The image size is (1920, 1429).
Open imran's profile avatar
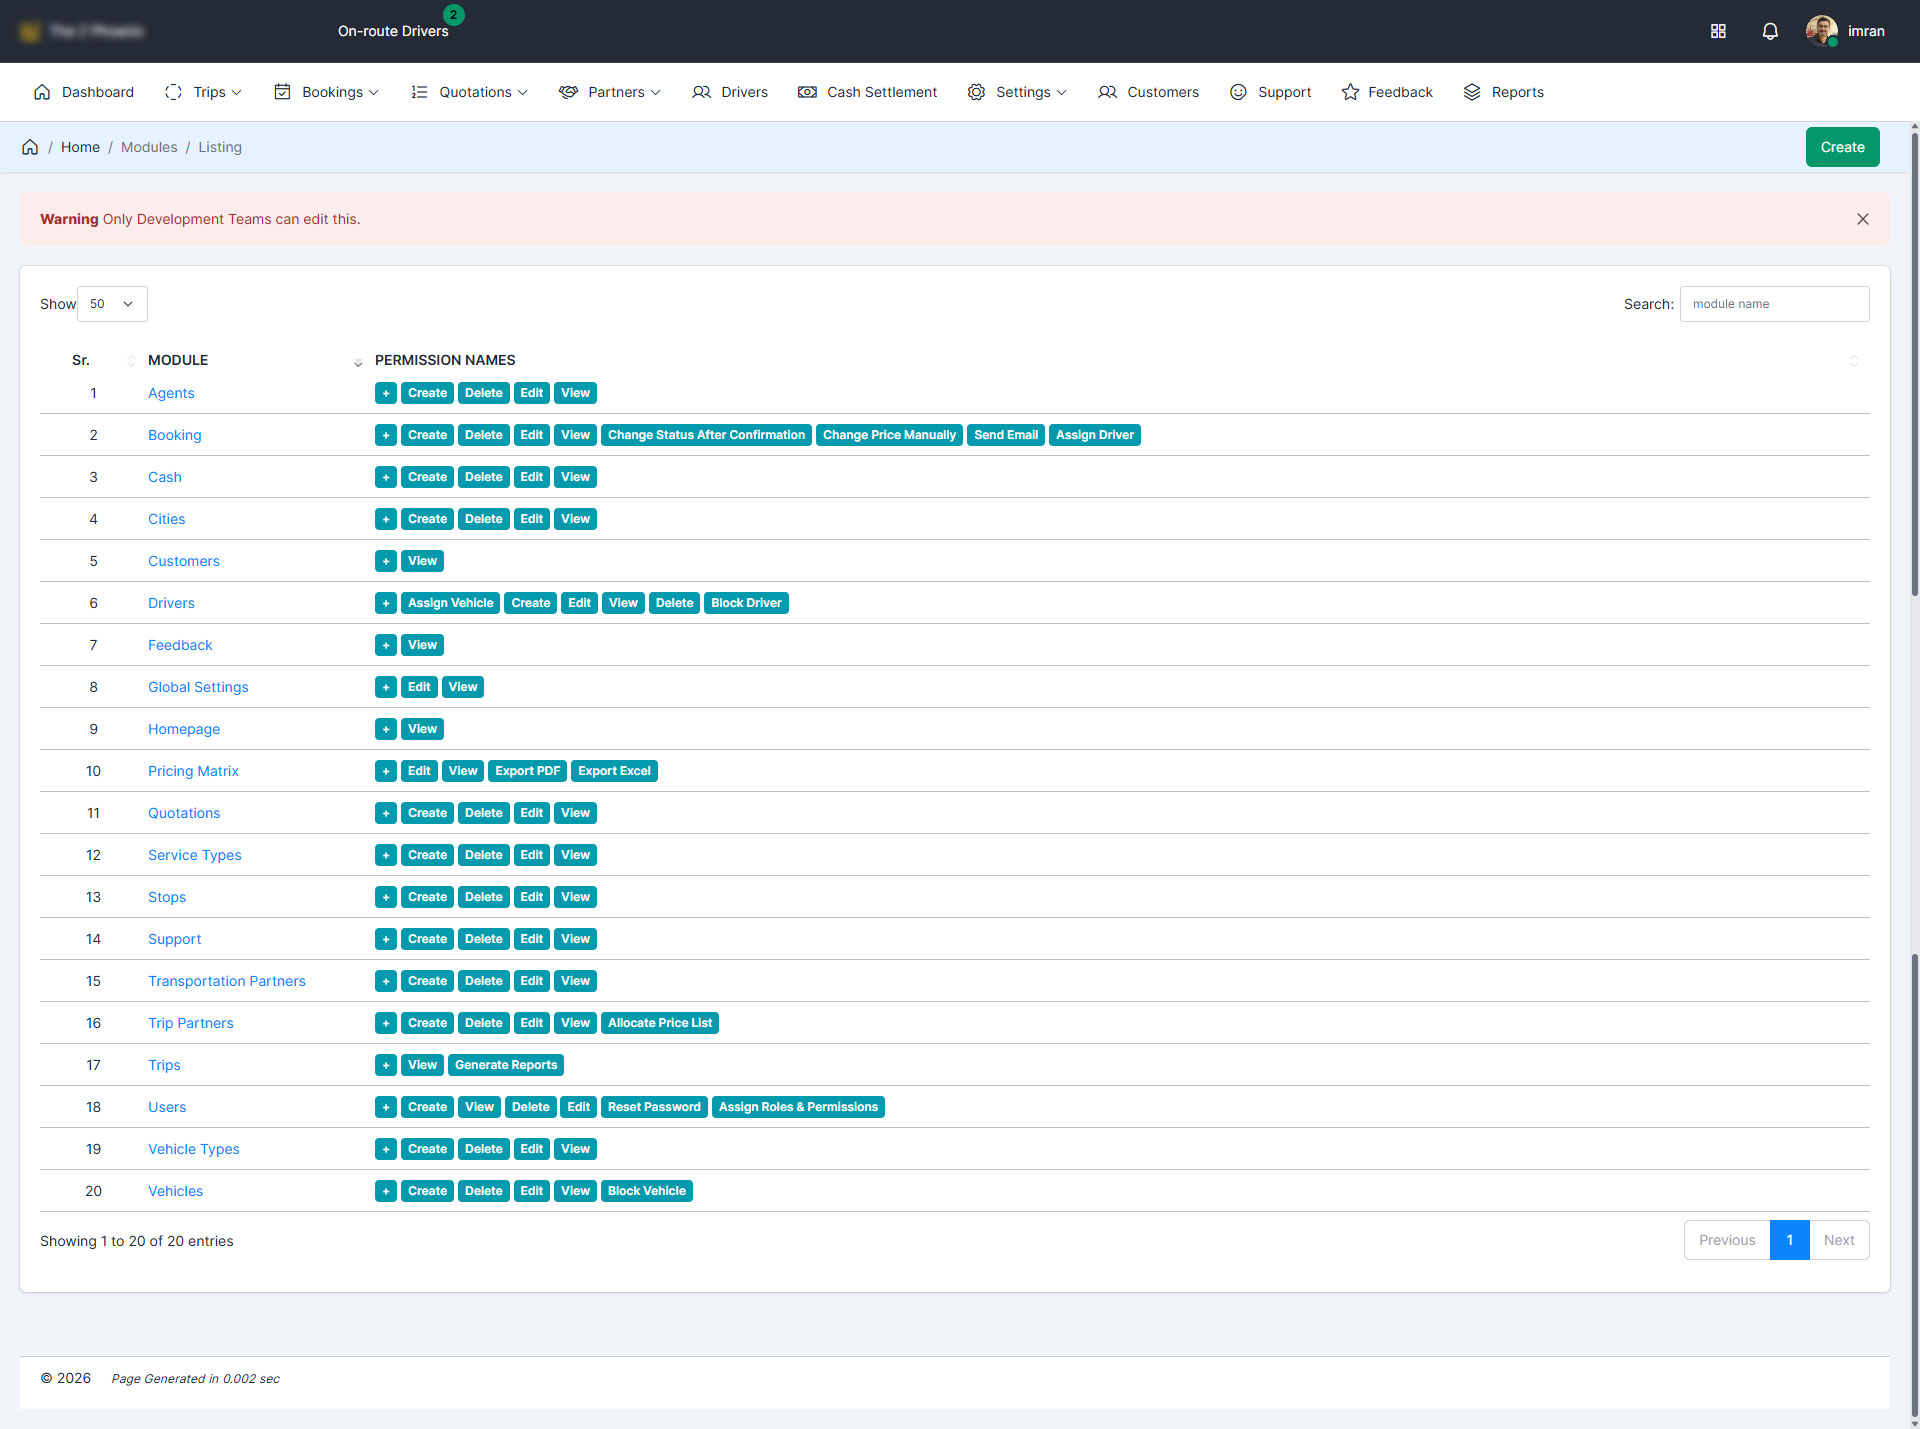pos(1821,31)
